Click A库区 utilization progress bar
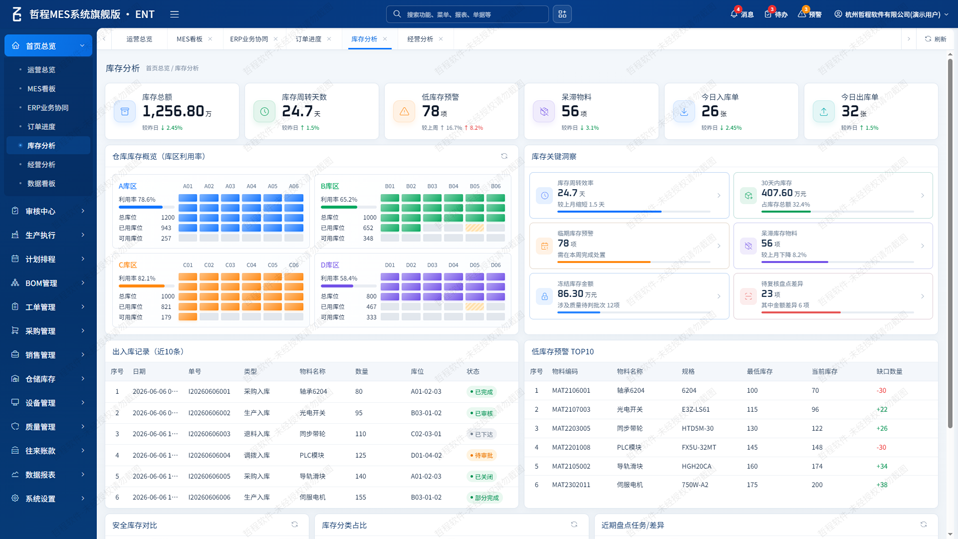 pyautogui.click(x=145, y=207)
